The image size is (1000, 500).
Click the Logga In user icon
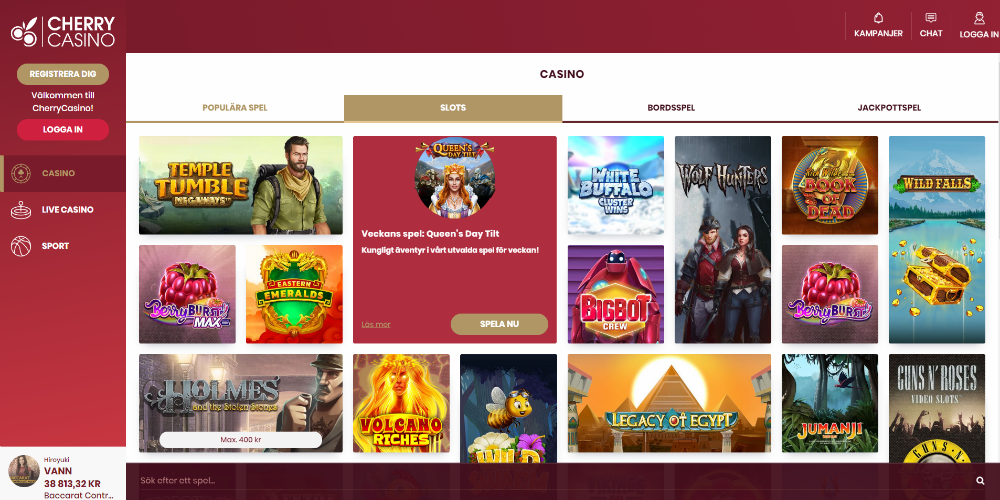[979, 18]
